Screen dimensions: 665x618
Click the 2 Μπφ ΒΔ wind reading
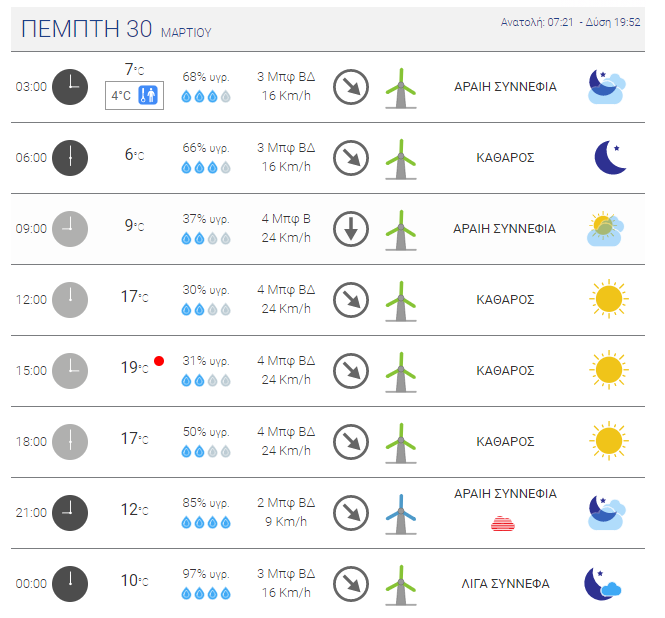click(286, 503)
